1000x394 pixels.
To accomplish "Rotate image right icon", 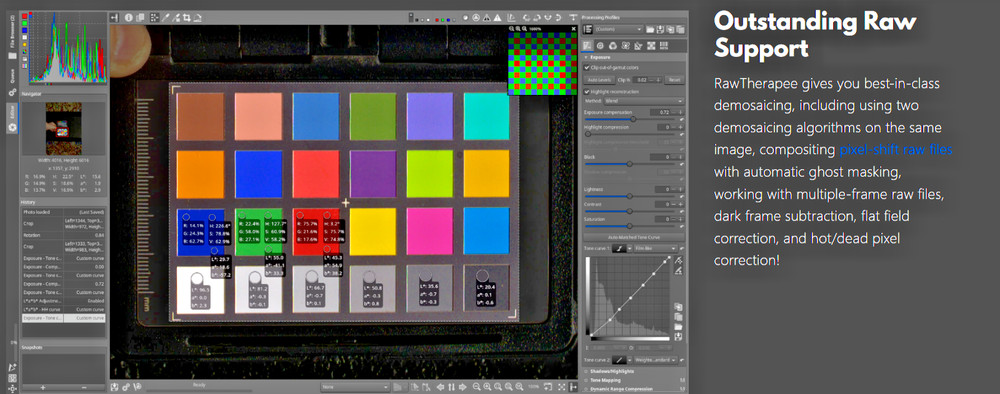I will [x=537, y=17].
